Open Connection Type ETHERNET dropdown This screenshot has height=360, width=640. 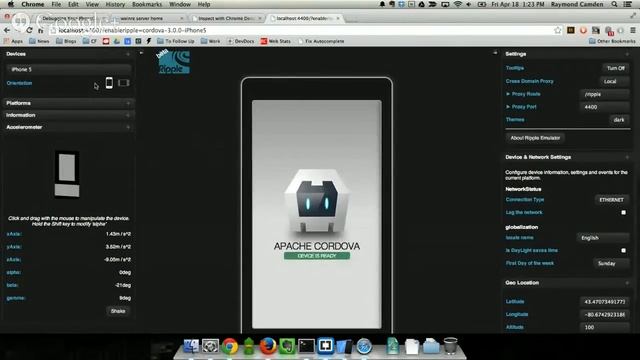(x=611, y=200)
